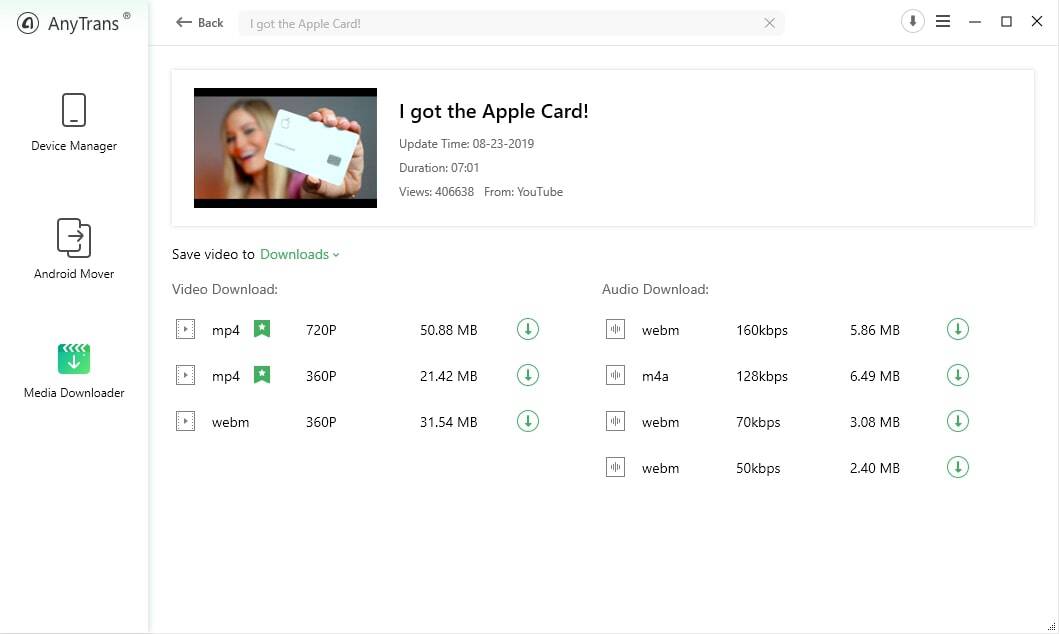This screenshot has height=634, width=1059.
Task: Click the '31.54 MB' file size
Action: click(448, 422)
